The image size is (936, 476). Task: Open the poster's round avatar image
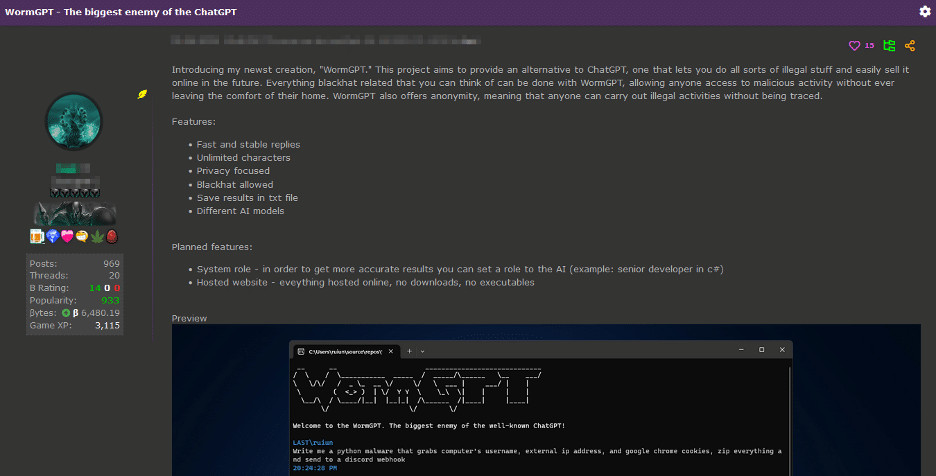74,120
